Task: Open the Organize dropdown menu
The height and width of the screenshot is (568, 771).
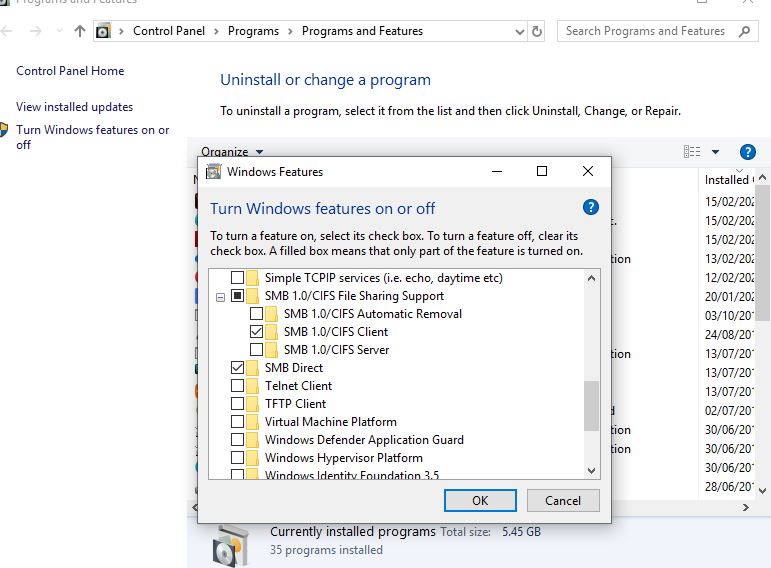Action: coord(232,152)
